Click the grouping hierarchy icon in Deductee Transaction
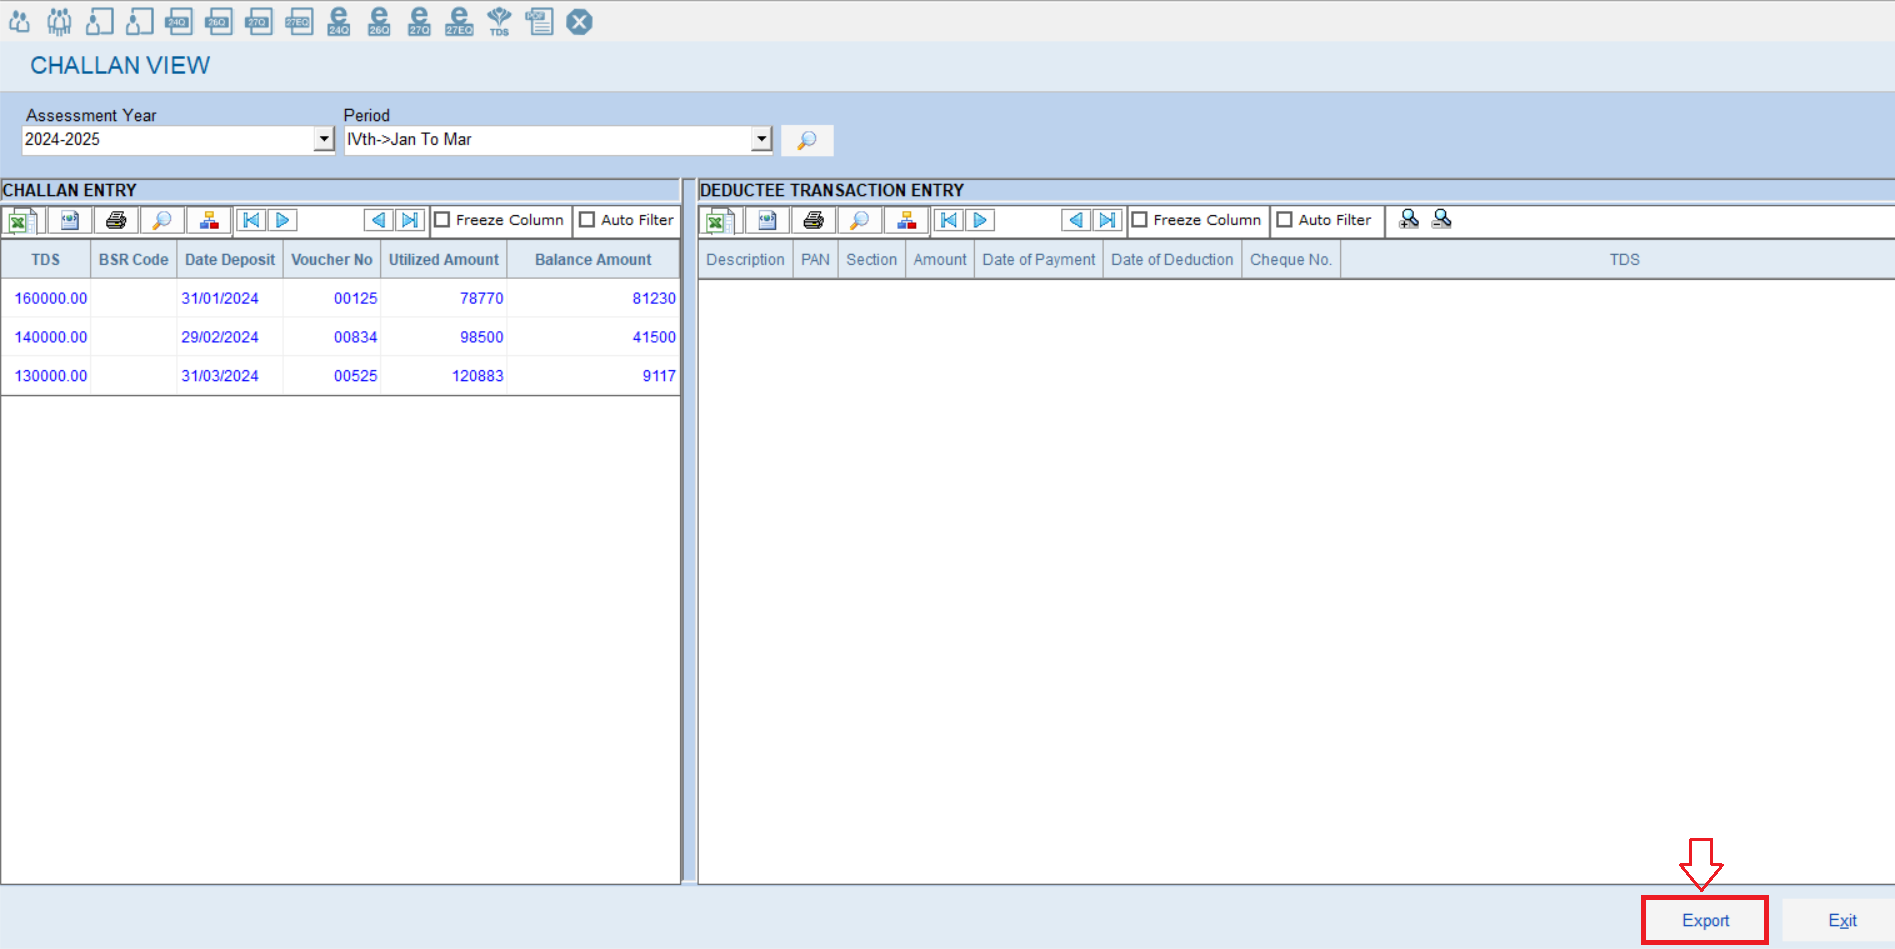 click(907, 220)
